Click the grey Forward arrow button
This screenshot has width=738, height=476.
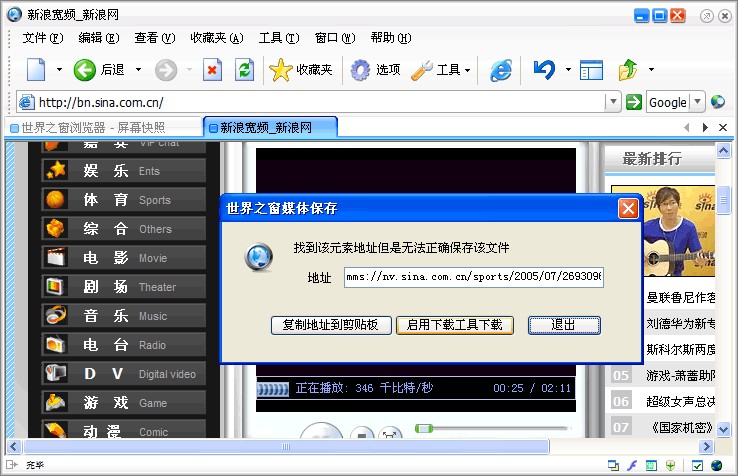tap(166, 70)
